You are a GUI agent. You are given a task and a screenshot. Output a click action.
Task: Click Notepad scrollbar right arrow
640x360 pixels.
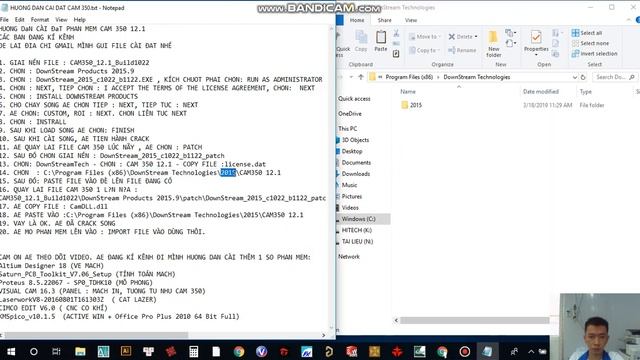click(x=324, y=335)
